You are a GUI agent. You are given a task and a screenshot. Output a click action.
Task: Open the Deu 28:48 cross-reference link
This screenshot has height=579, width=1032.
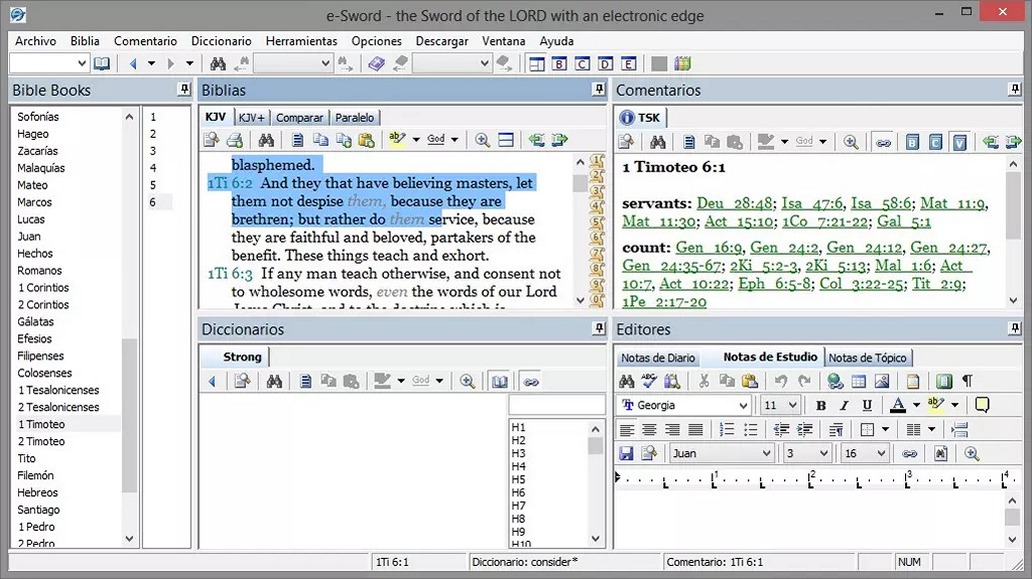tap(734, 203)
